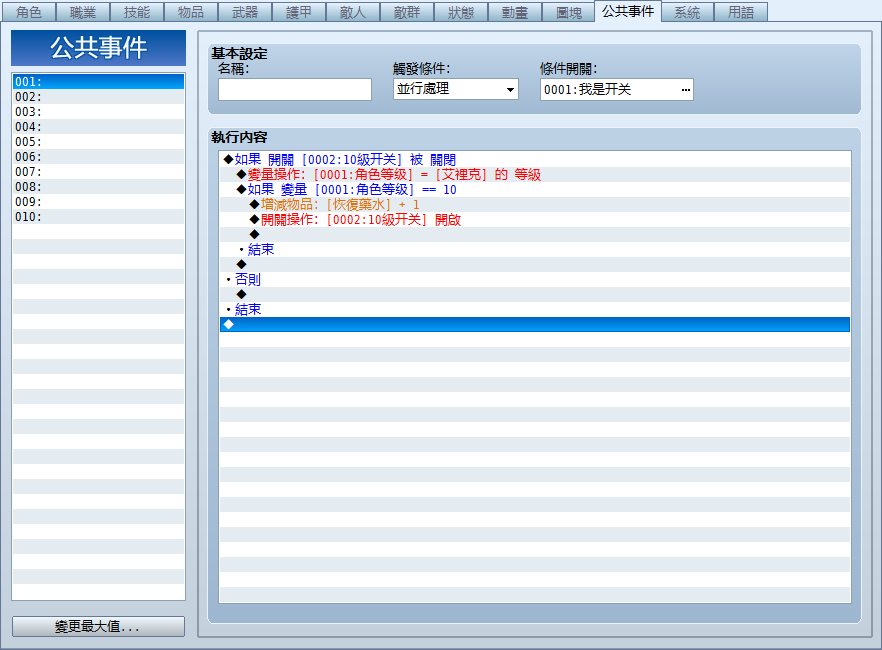Open the 護甲 tab
882x650 pixels.
click(299, 12)
